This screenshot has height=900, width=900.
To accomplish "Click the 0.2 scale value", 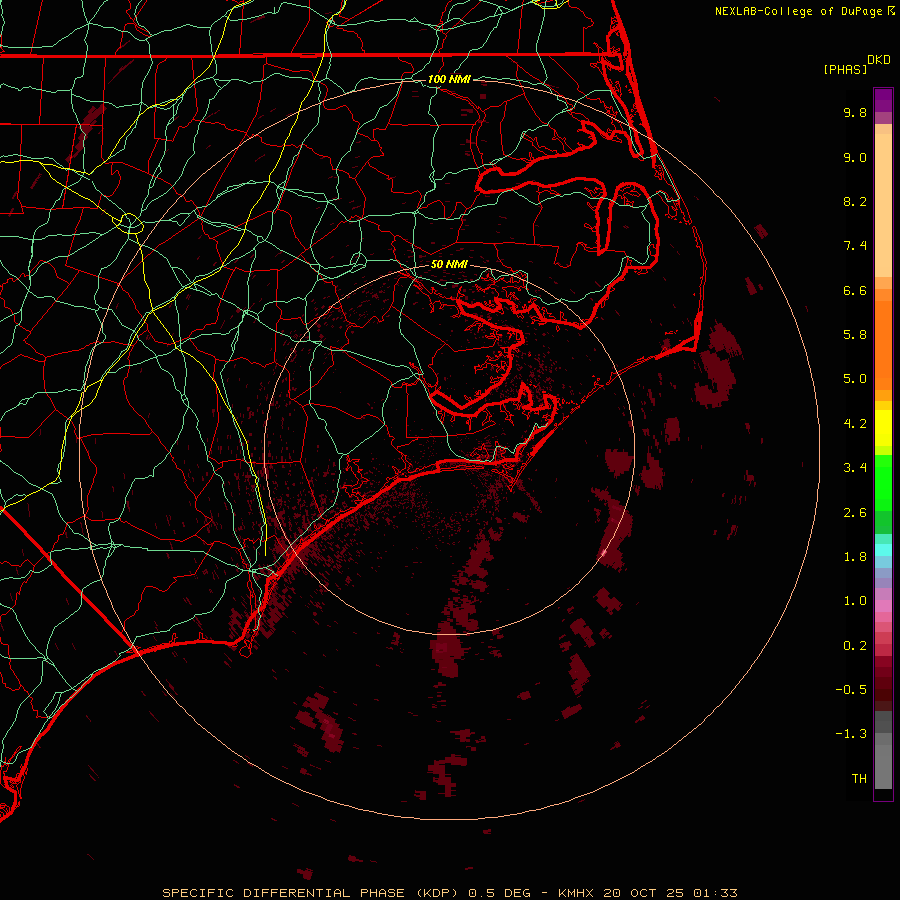I will 855,646.
